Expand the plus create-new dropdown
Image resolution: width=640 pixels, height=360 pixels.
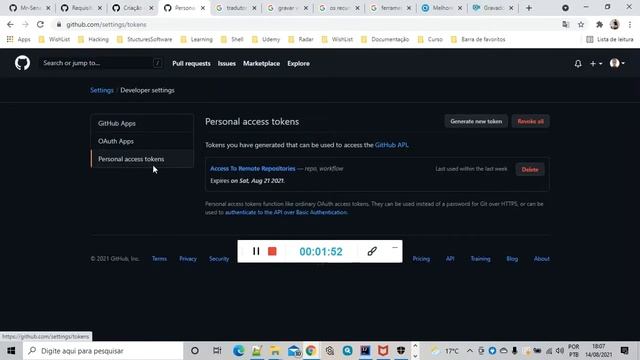(x=596, y=64)
